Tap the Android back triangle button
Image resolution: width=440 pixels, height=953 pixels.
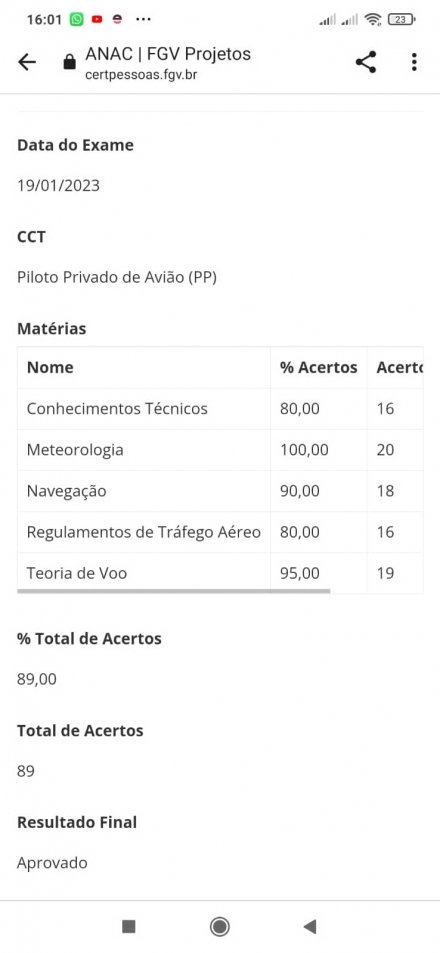(310, 926)
